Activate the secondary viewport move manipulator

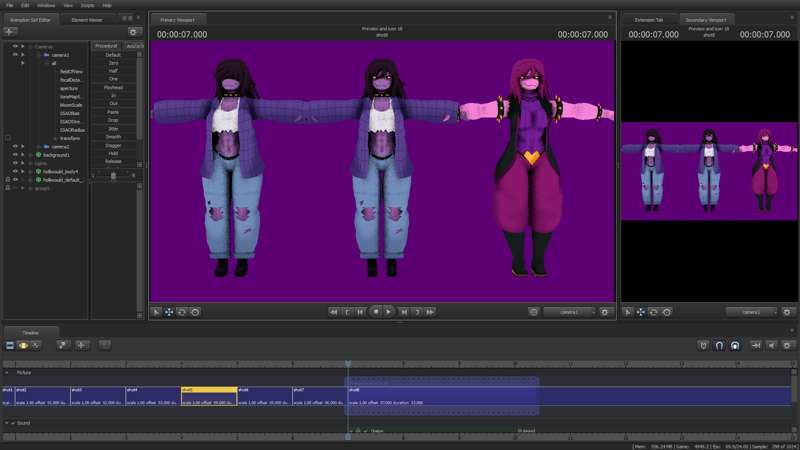(640, 312)
